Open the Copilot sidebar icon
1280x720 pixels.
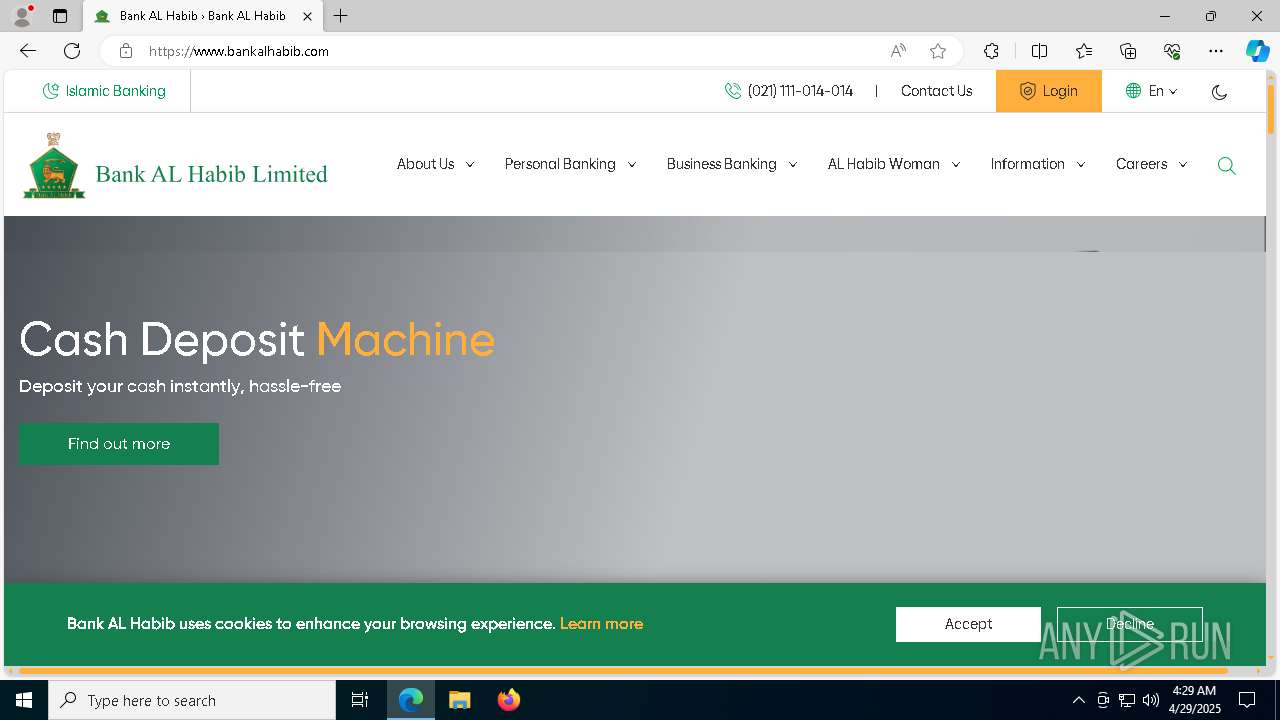click(x=1257, y=51)
